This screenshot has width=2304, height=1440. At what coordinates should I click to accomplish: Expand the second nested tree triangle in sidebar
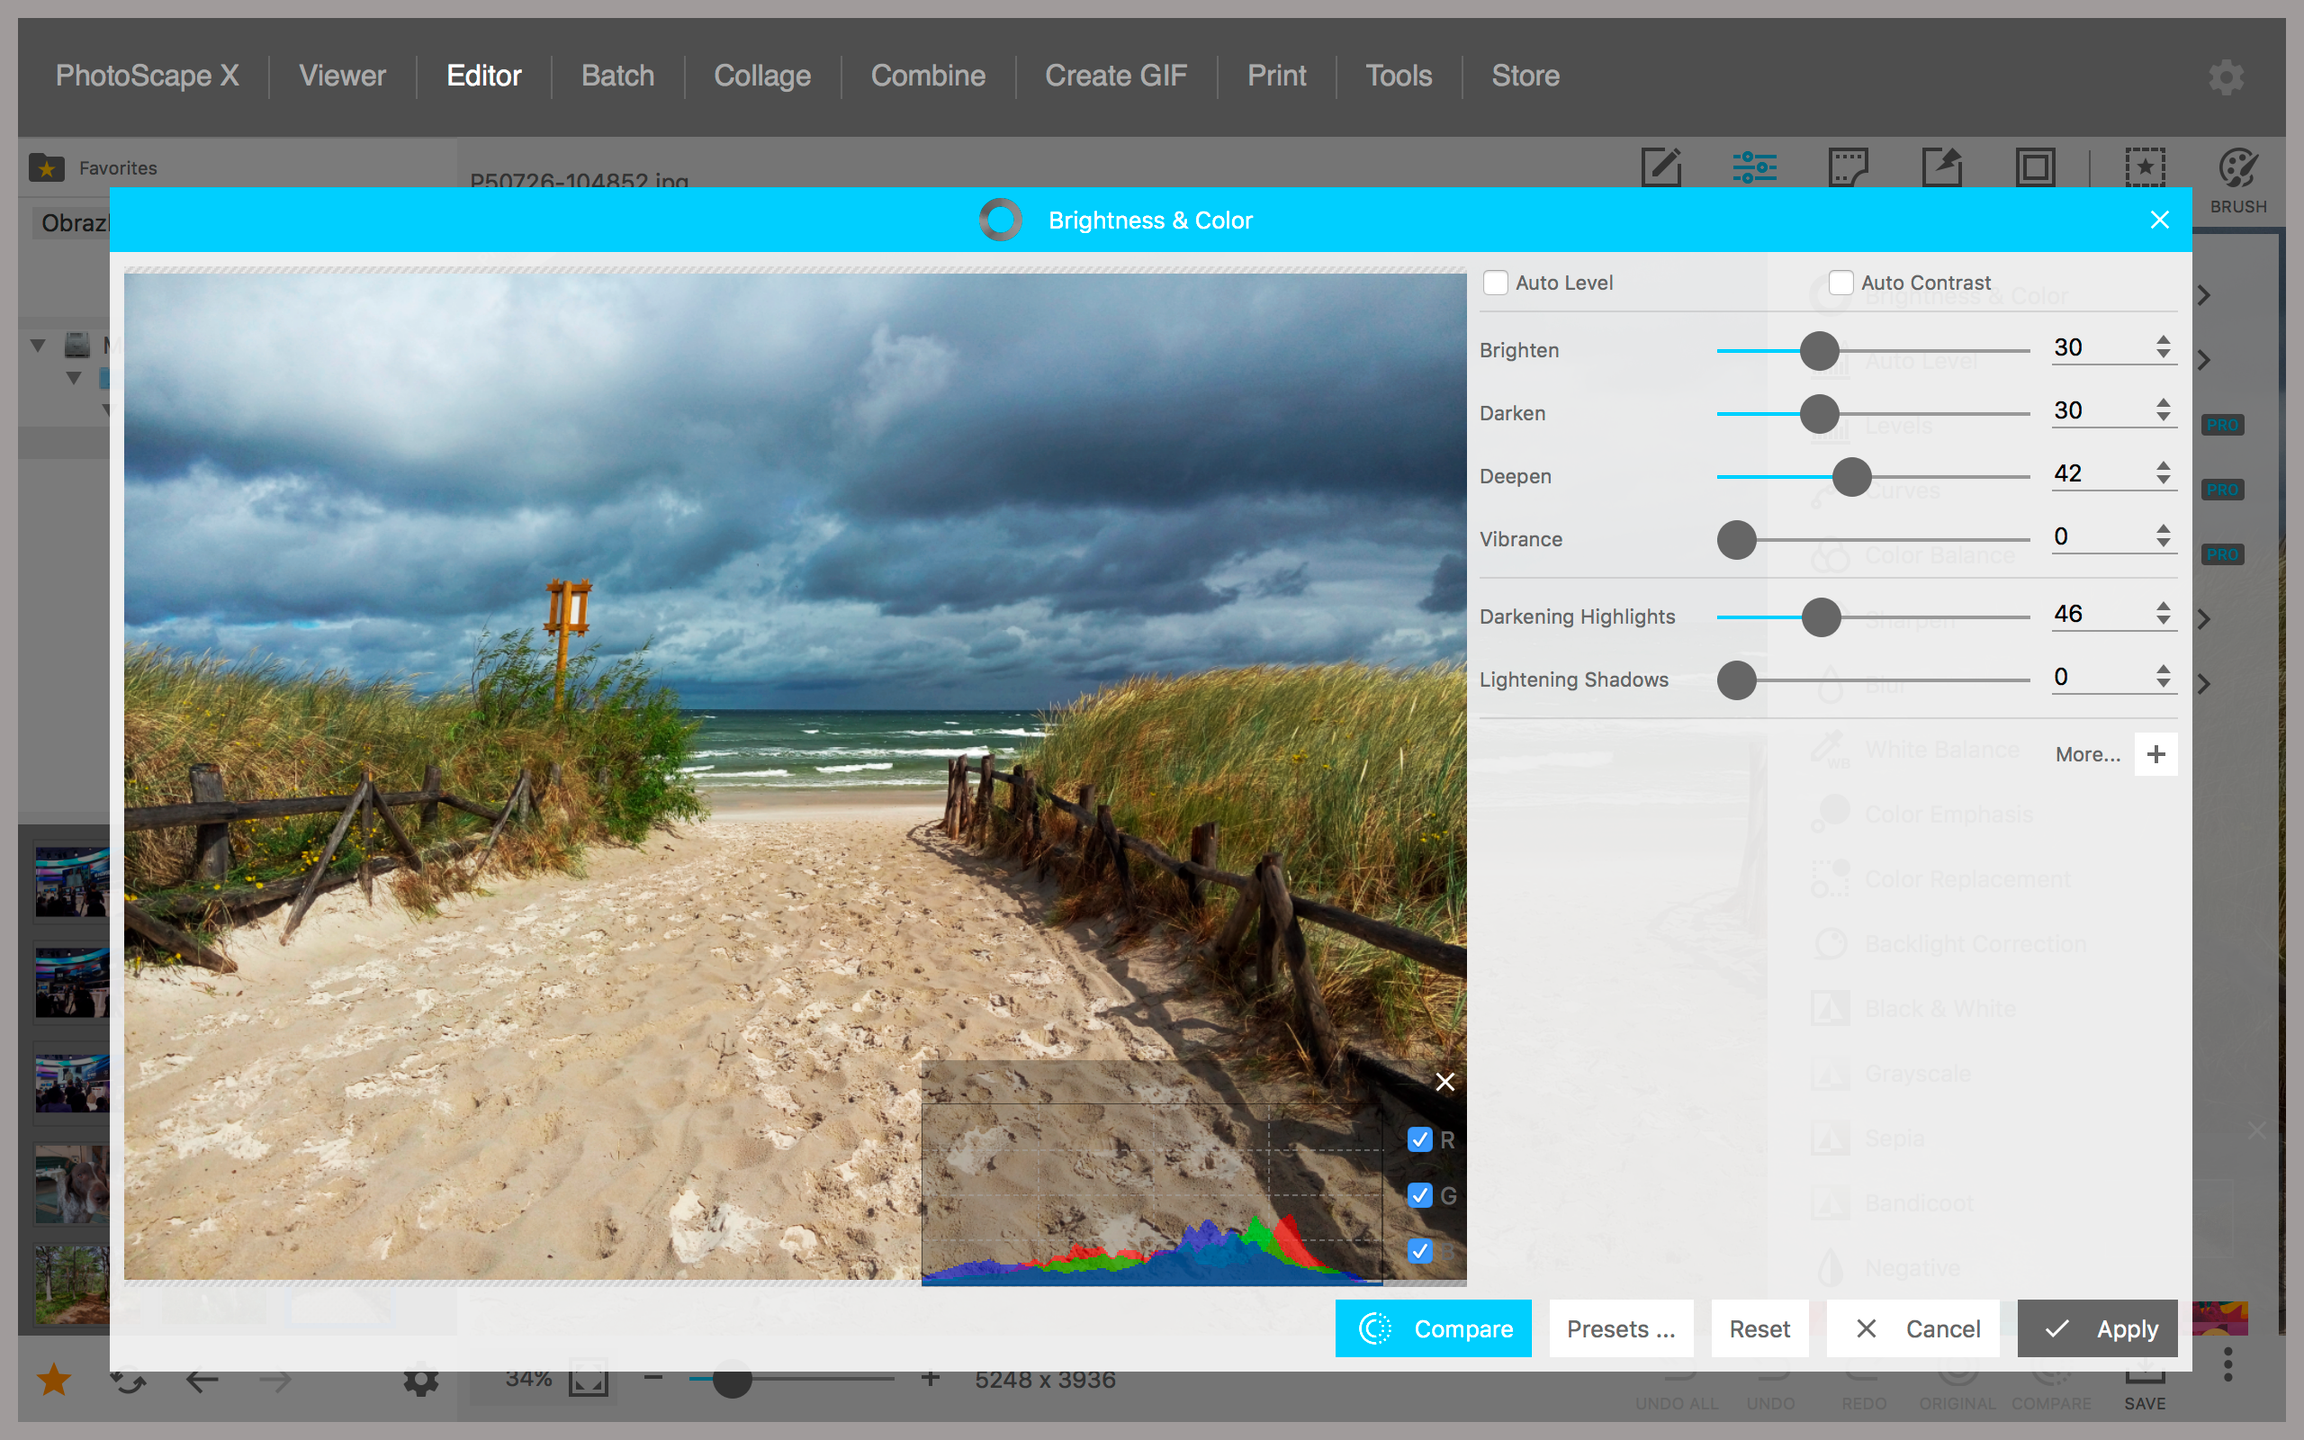coord(74,378)
